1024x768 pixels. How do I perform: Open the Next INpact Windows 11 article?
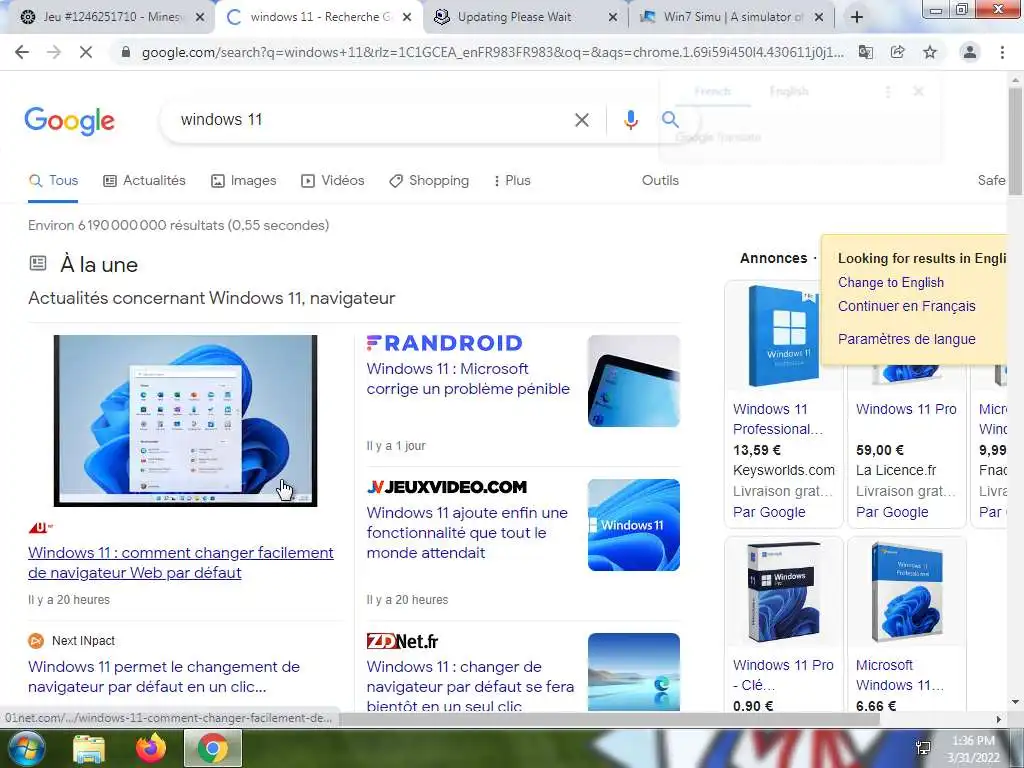point(164,677)
